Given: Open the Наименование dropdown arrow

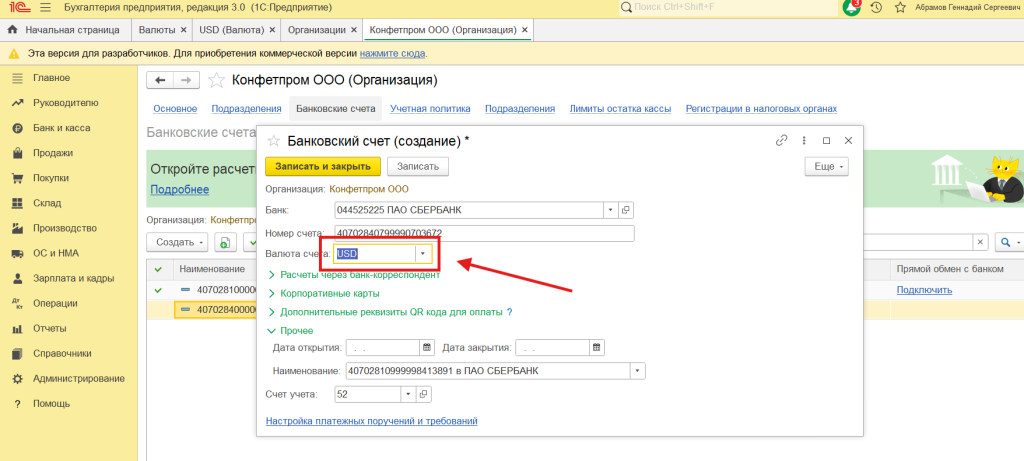Looking at the screenshot, I should click(637, 371).
